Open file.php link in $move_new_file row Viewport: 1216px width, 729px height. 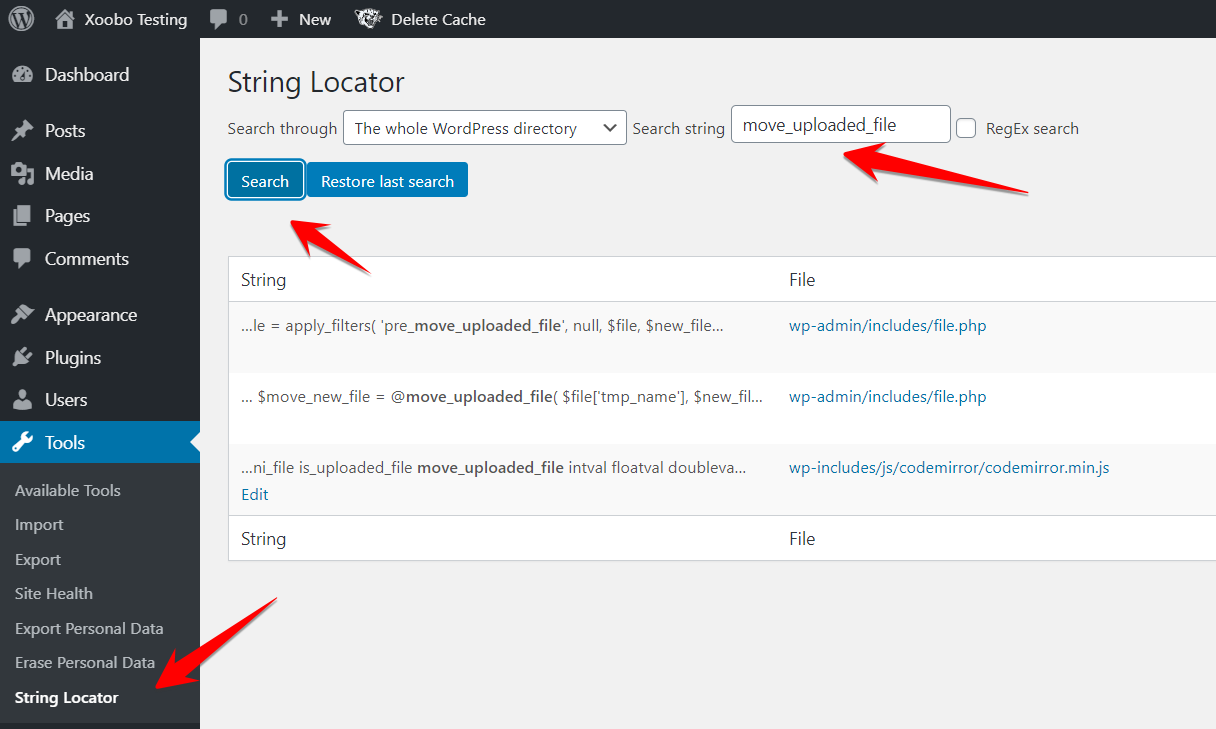tap(888, 397)
